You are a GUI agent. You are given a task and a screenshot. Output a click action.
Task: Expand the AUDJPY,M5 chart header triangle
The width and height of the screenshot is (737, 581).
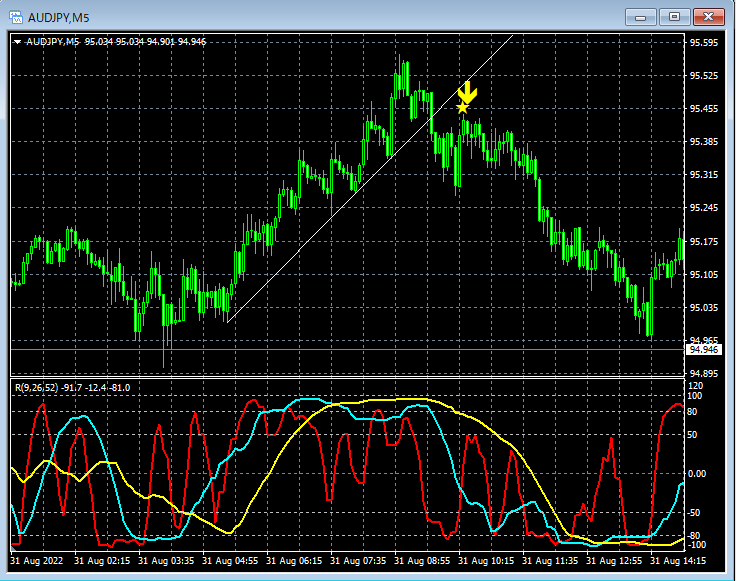point(17,42)
